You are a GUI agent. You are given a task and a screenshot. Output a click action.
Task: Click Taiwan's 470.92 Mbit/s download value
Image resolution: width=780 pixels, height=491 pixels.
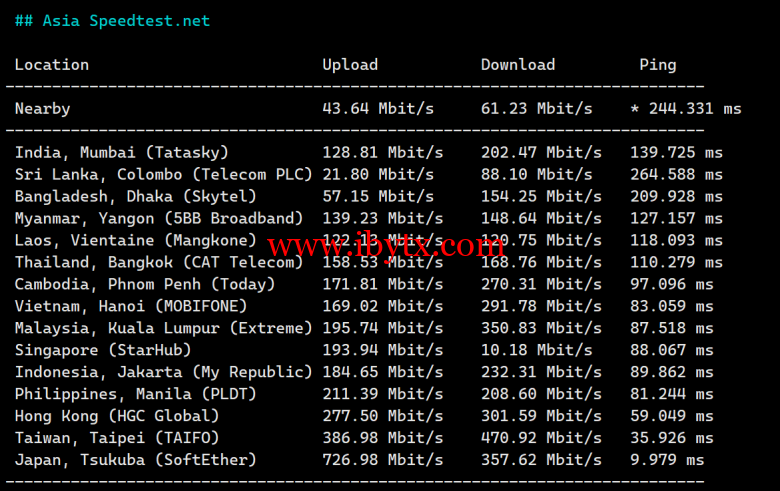pyautogui.click(x=541, y=438)
